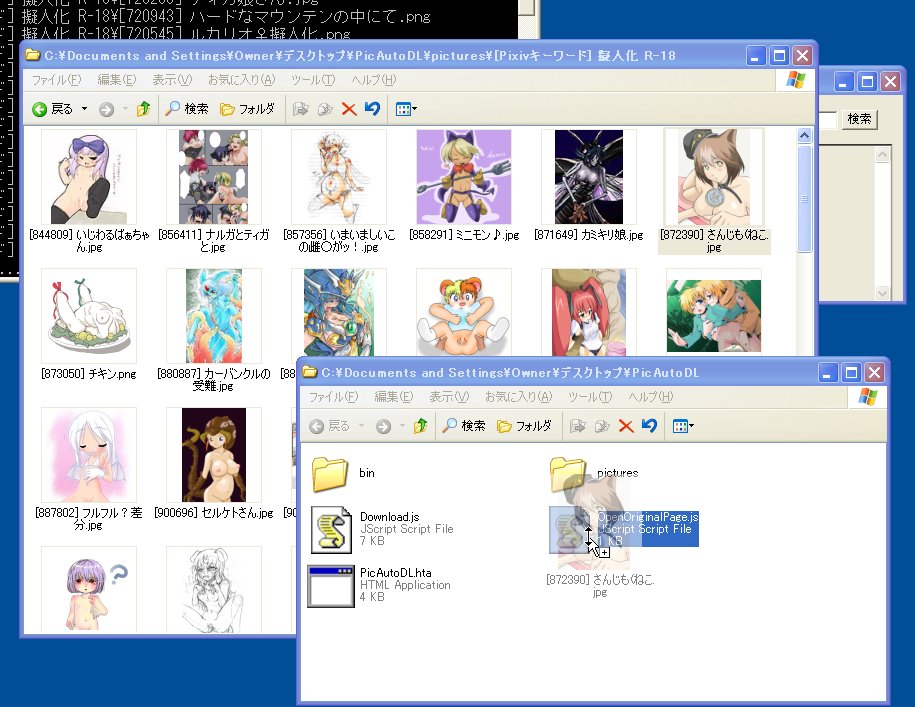
Task: Open Back history dropdown in PicAutoDL window
Action: [361, 426]
